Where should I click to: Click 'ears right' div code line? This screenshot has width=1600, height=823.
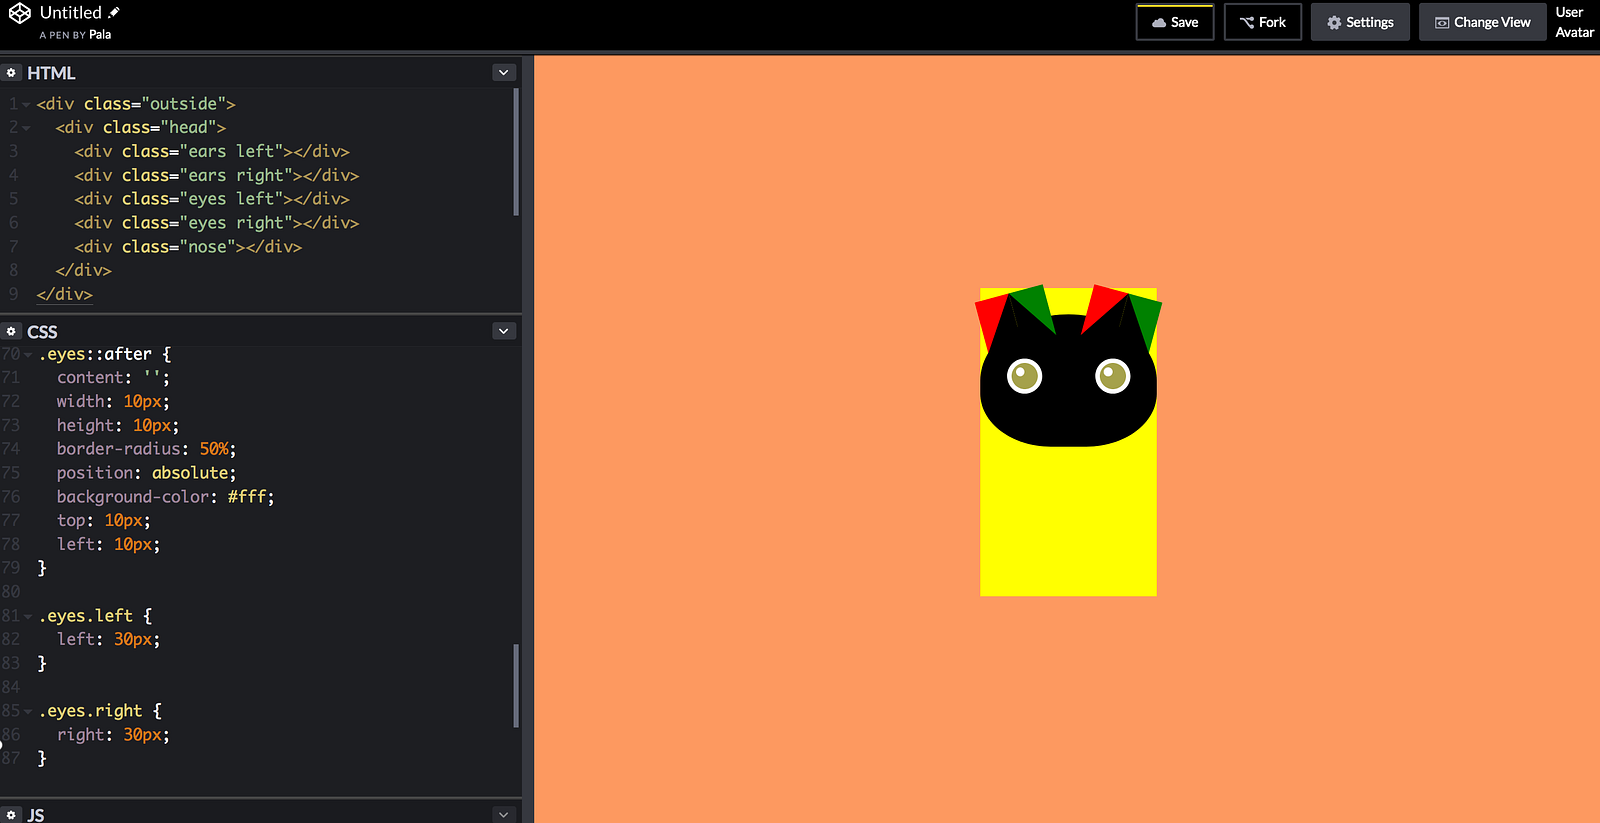coord(217,176)
